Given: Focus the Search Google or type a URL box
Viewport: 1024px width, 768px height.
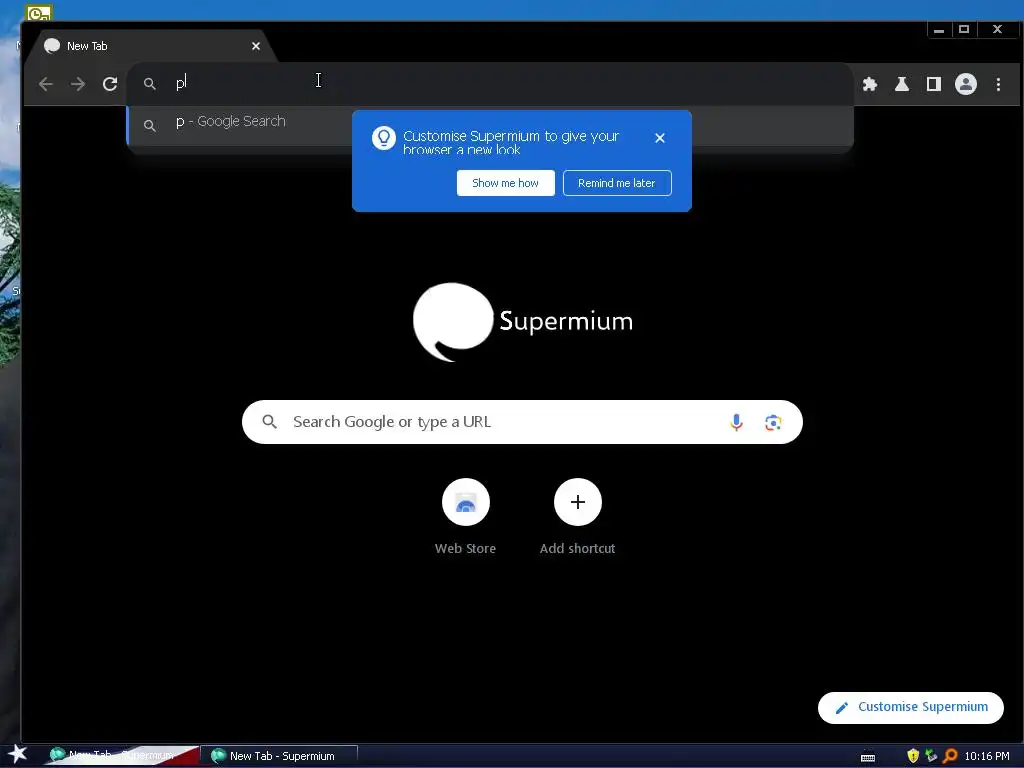Looking at the screenshot, I should (x=522, y=422).
